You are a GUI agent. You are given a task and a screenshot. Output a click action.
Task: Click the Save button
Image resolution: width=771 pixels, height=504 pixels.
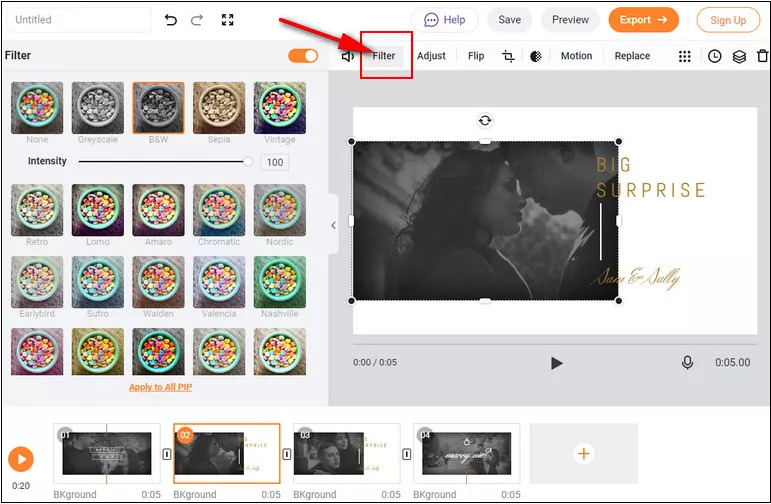coord(509,20)
